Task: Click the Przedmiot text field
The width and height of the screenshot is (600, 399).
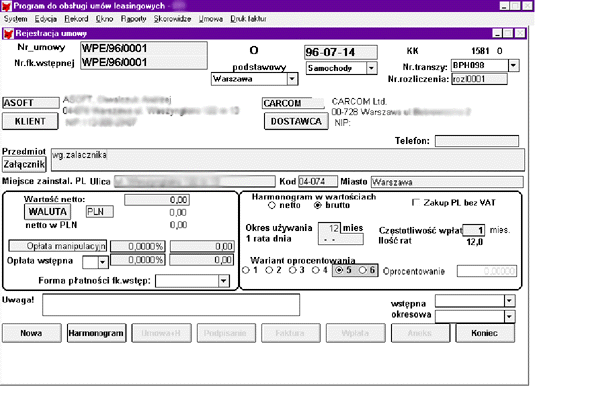Action: [x=288, y=160]
